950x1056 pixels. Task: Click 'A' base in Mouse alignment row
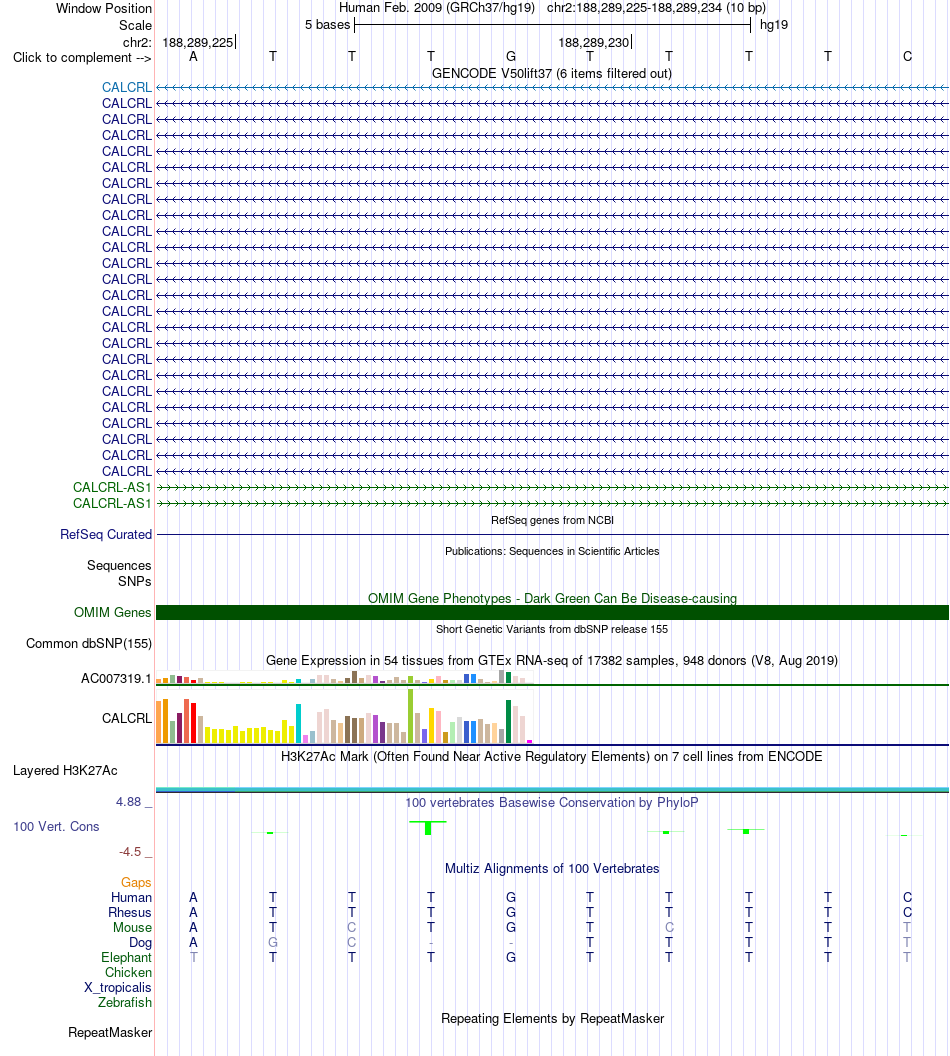tap(193, 928)
